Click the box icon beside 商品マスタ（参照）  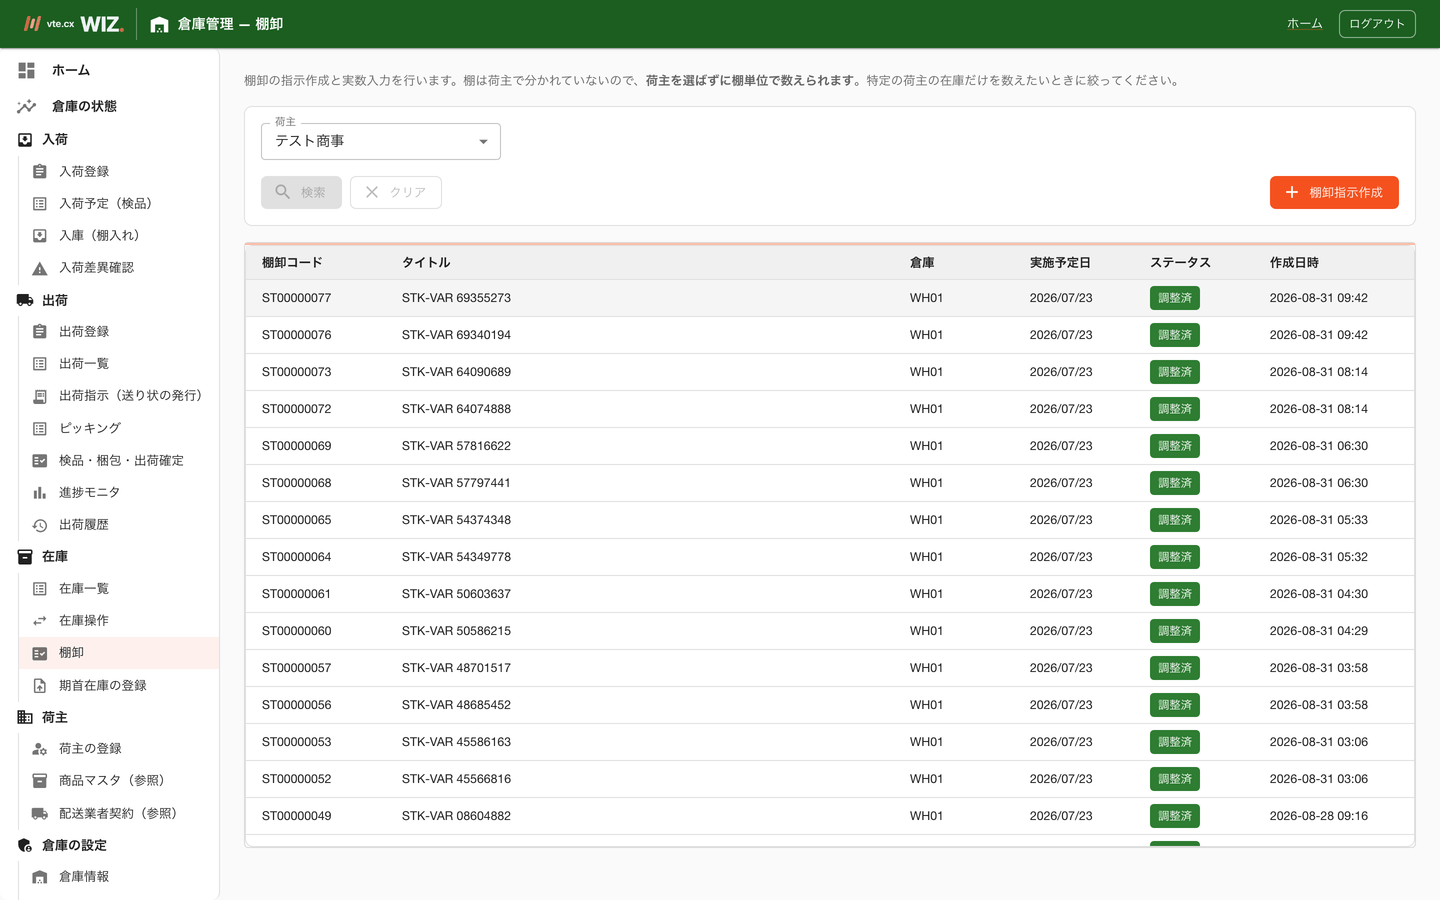click(40, 781)
